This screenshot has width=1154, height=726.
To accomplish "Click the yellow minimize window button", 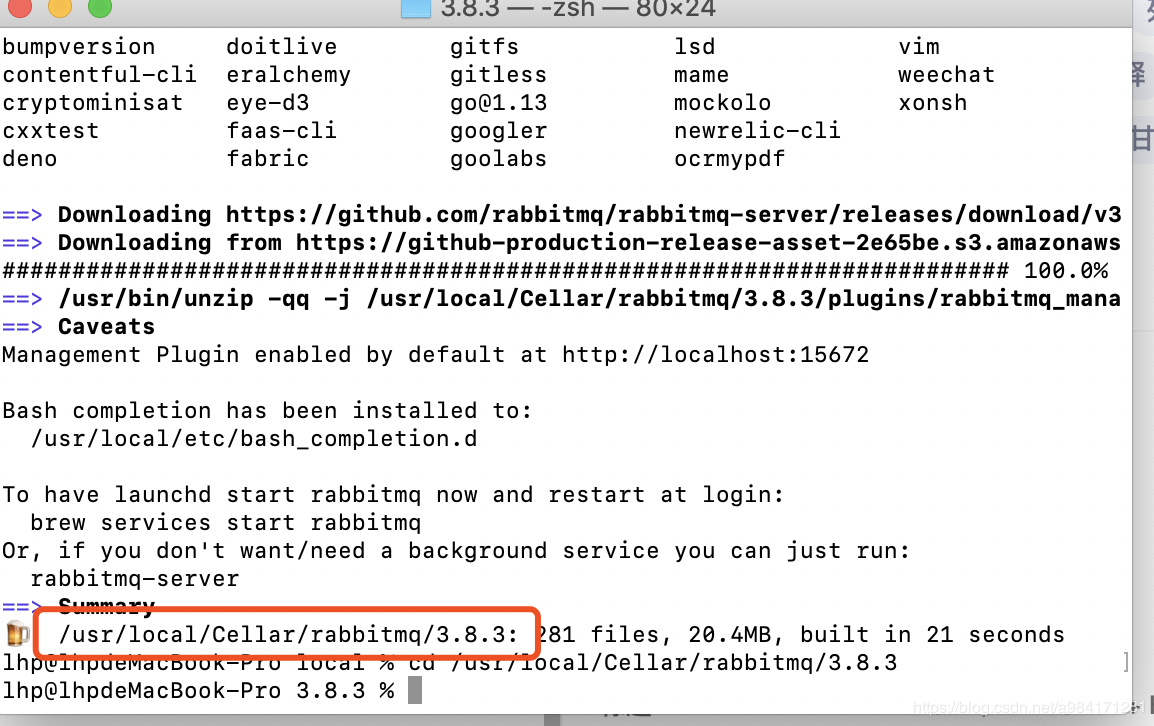I will (x=60, y=6).
